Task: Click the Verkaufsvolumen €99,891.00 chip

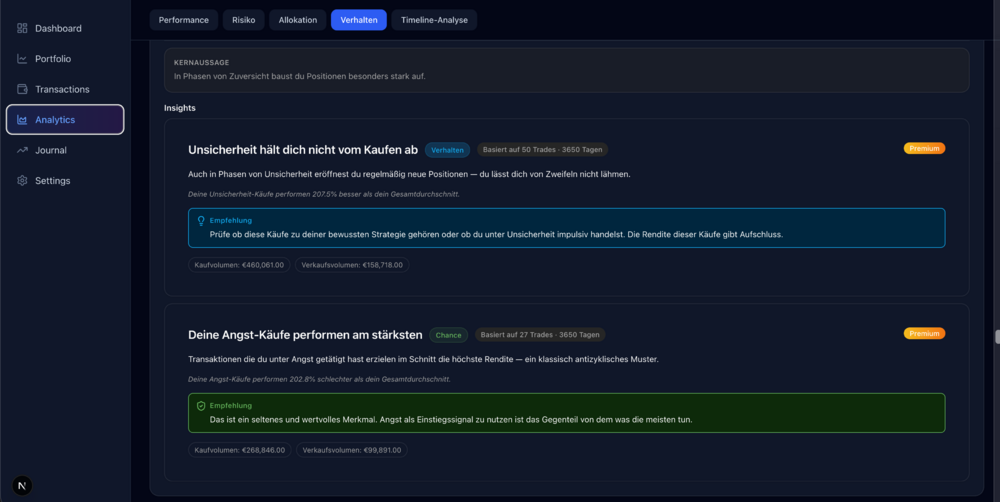Action: tap(352, 450)
